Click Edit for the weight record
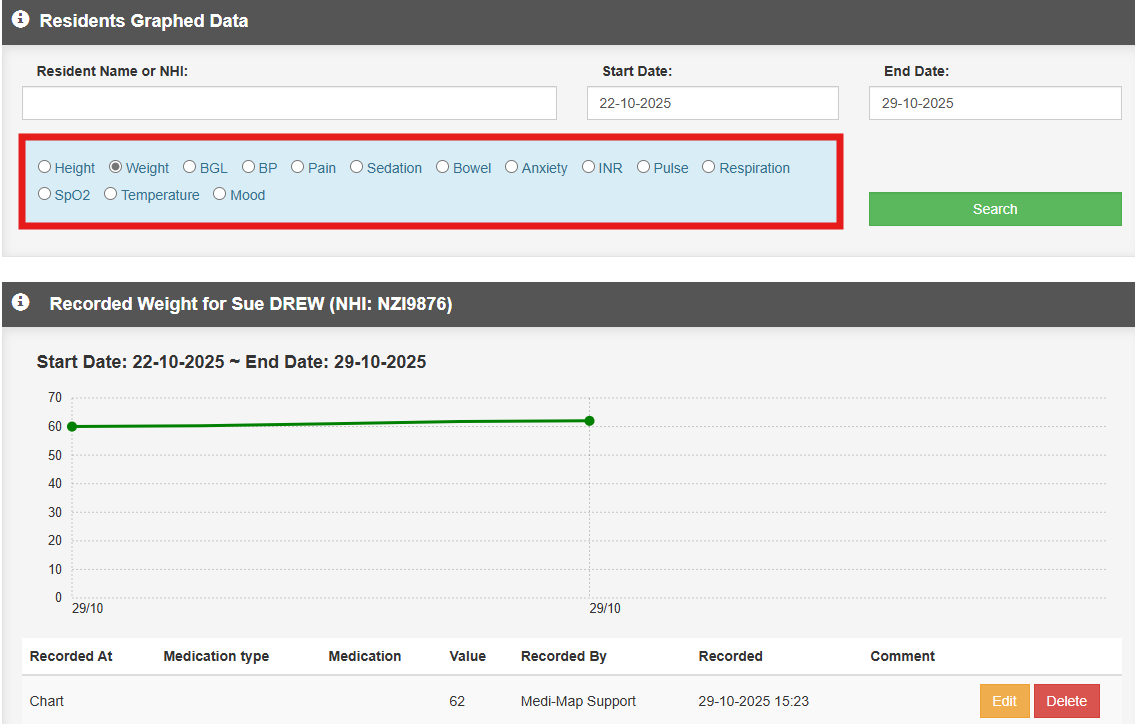 coord(1004,701)
